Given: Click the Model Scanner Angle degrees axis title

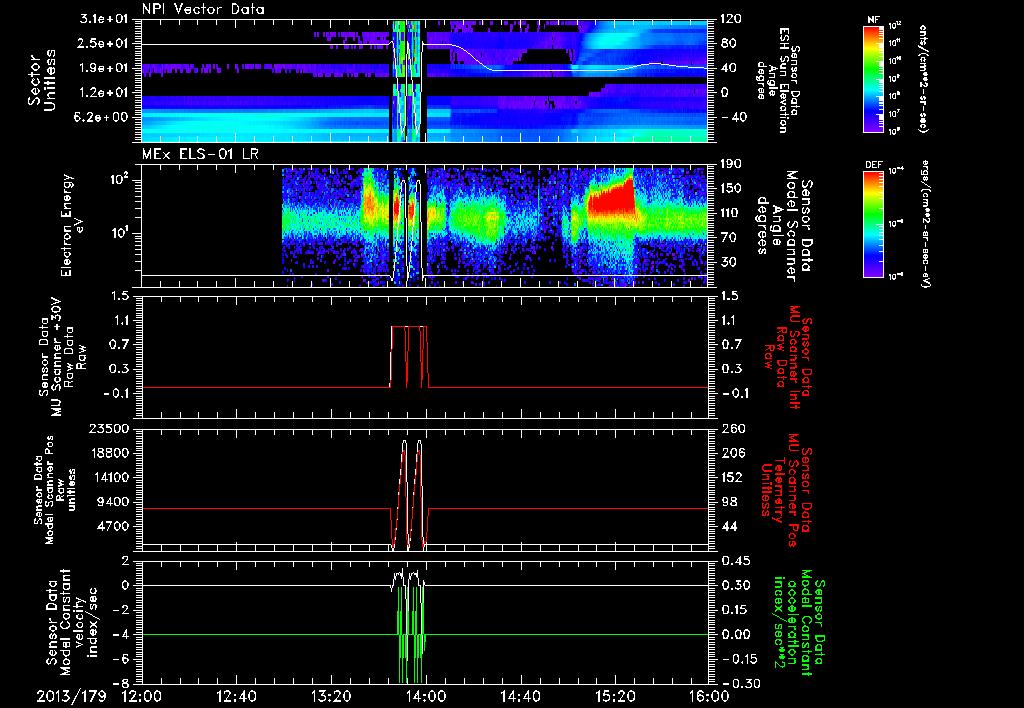Looking at the screenshot, I should [785, 226].
